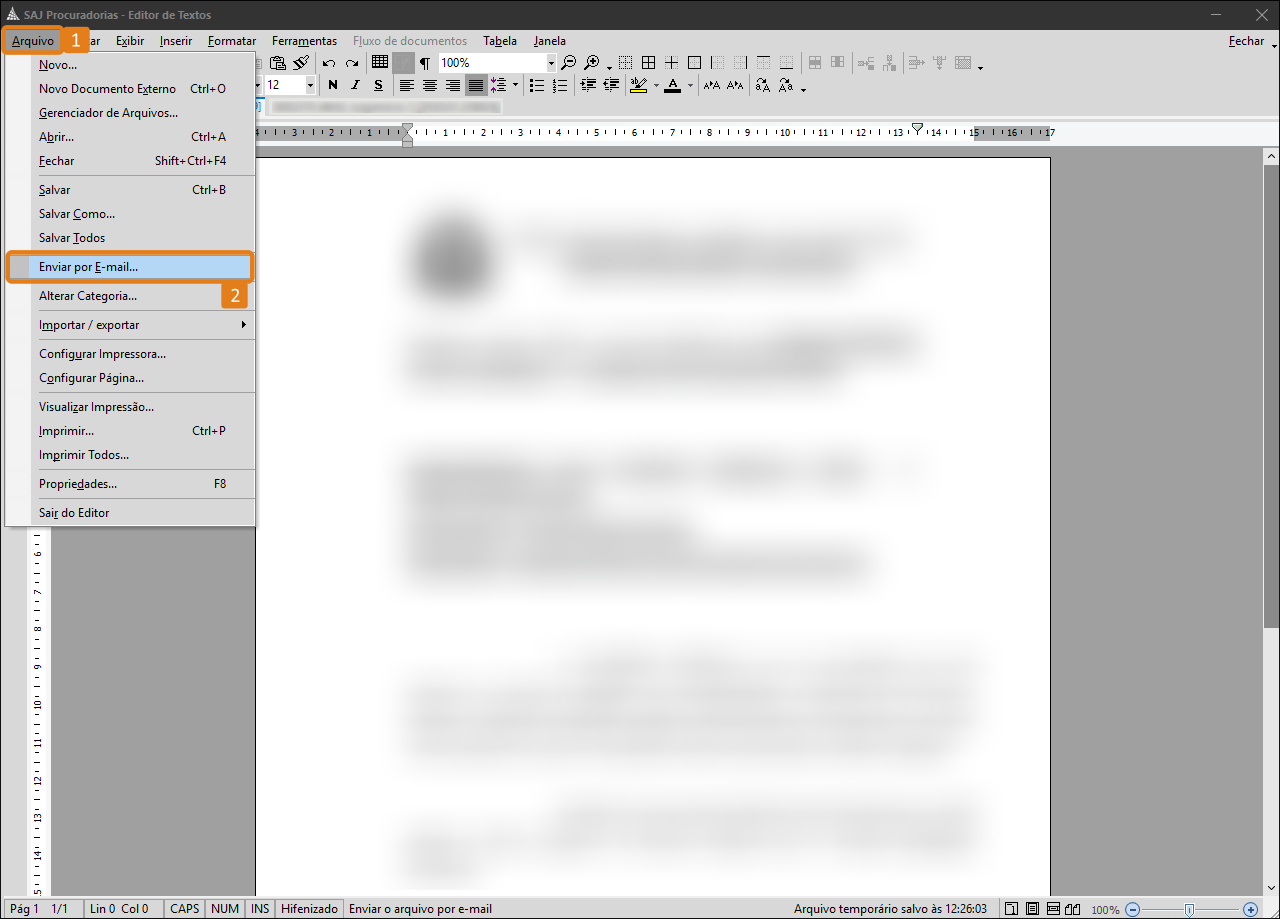Click the format painter brush icon
1280x919 pixels.
click(x=301, y=62)
